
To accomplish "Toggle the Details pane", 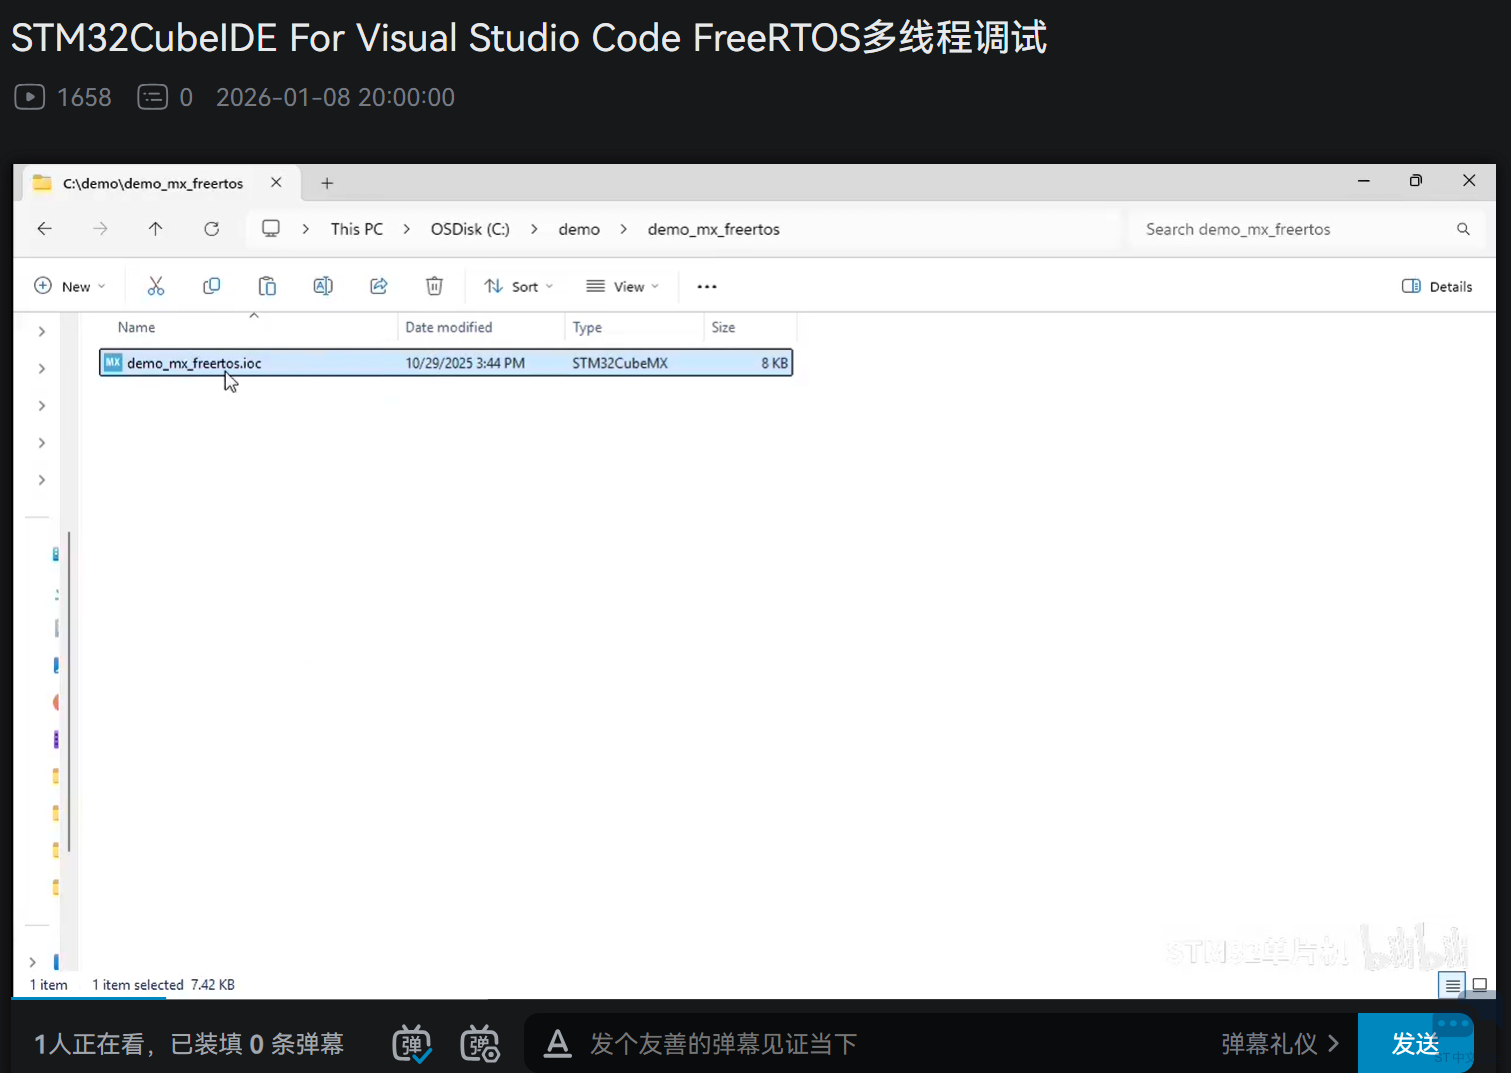I will click(1437, 286).
